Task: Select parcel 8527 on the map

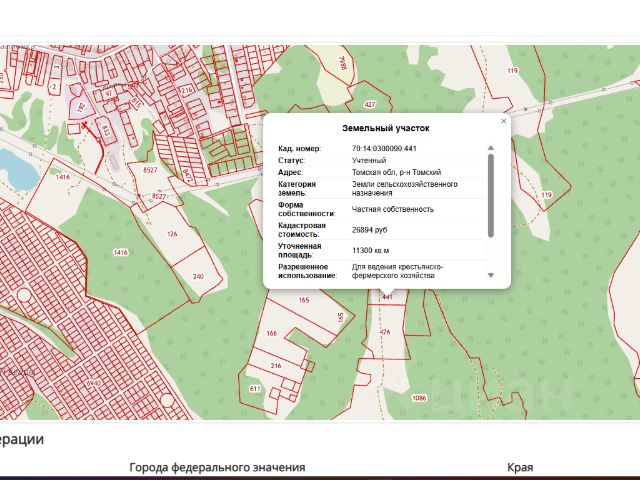Action: (x=150, y=170)
